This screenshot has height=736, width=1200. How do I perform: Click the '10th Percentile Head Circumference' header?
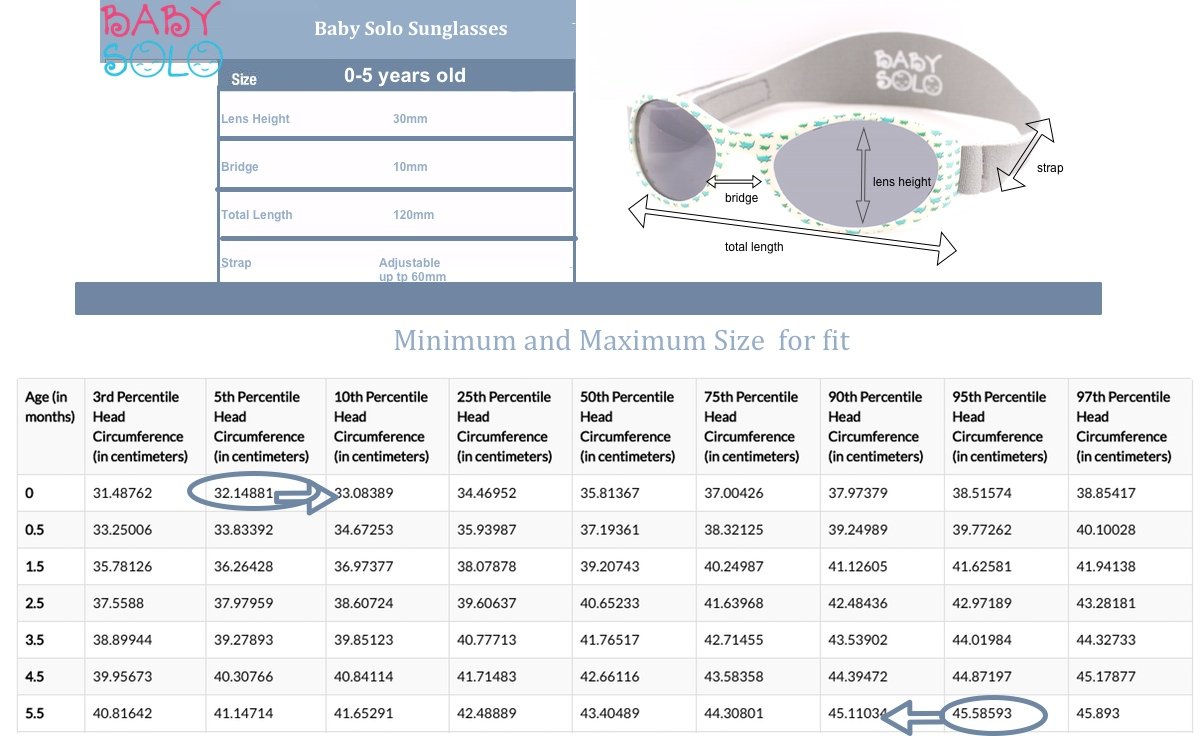point(381,427)
